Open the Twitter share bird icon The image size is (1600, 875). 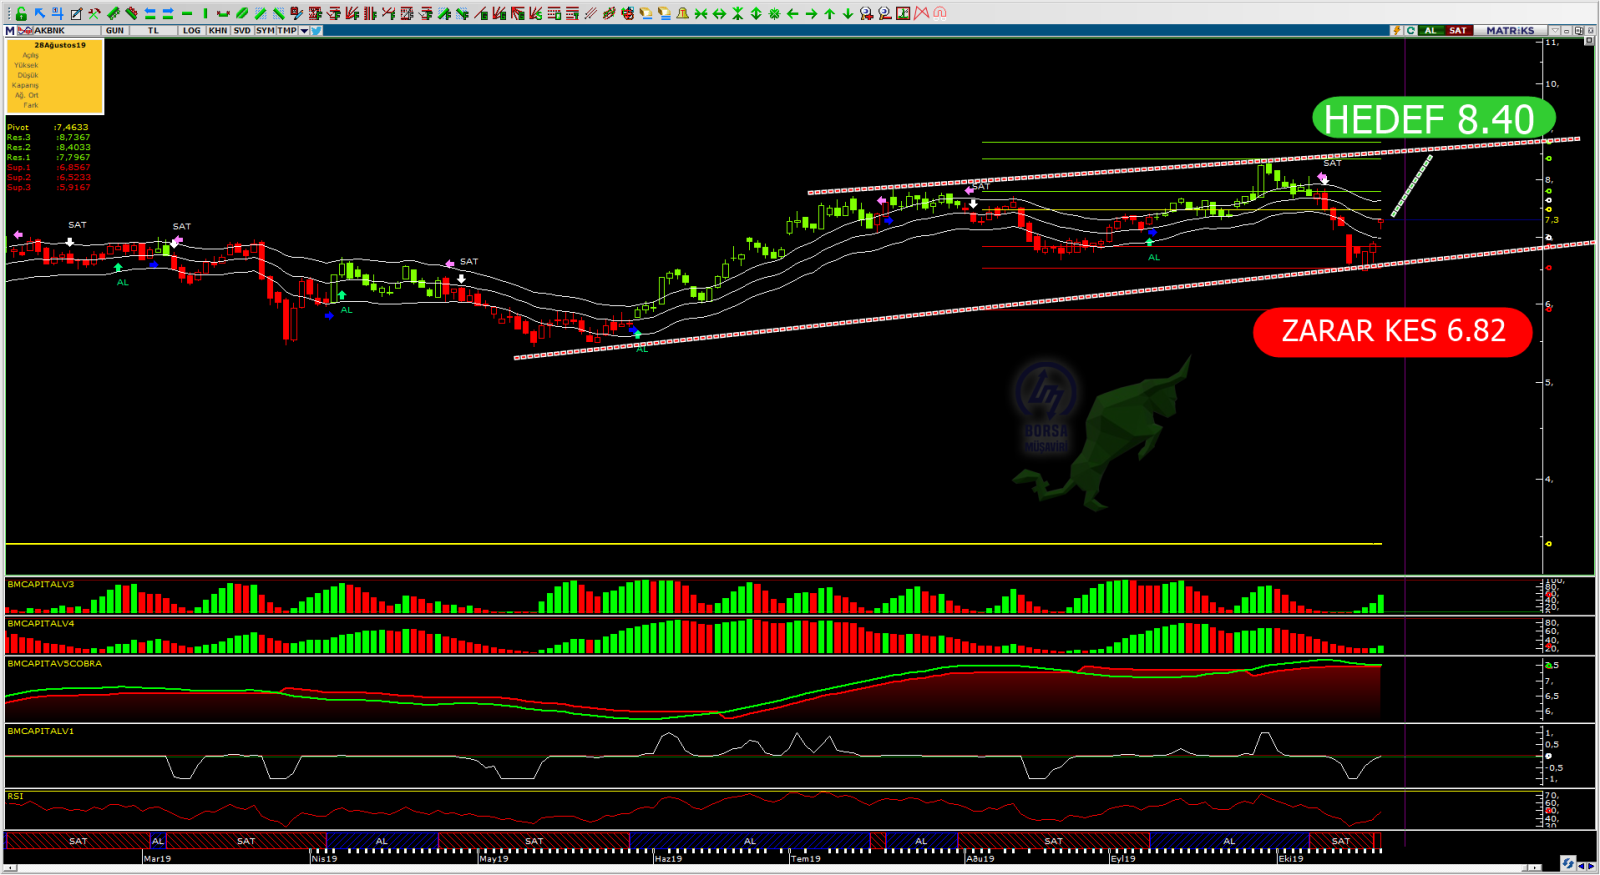coord(316,31)
